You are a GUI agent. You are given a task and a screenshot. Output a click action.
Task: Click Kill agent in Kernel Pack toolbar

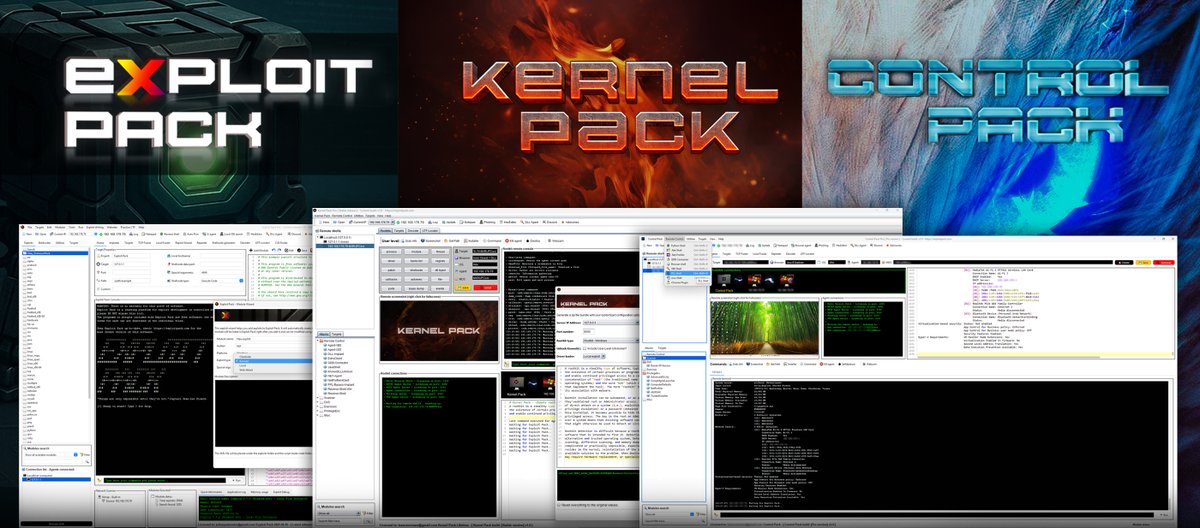pos(513,241)
